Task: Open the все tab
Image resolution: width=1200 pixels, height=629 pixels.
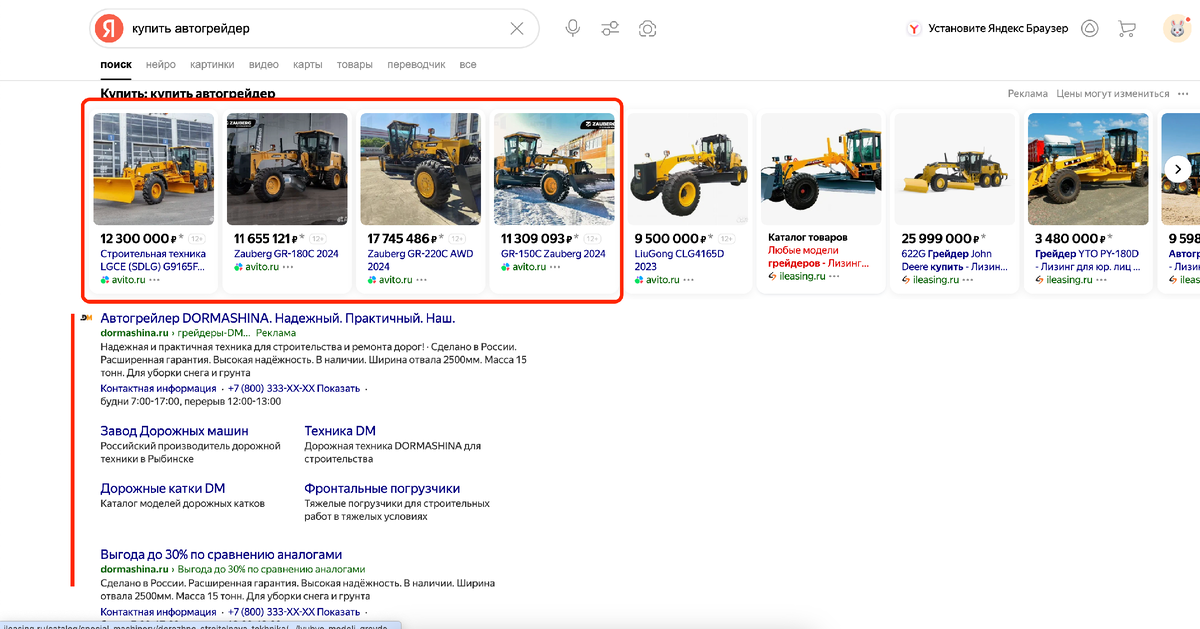Action: click(x=468, y=64)
